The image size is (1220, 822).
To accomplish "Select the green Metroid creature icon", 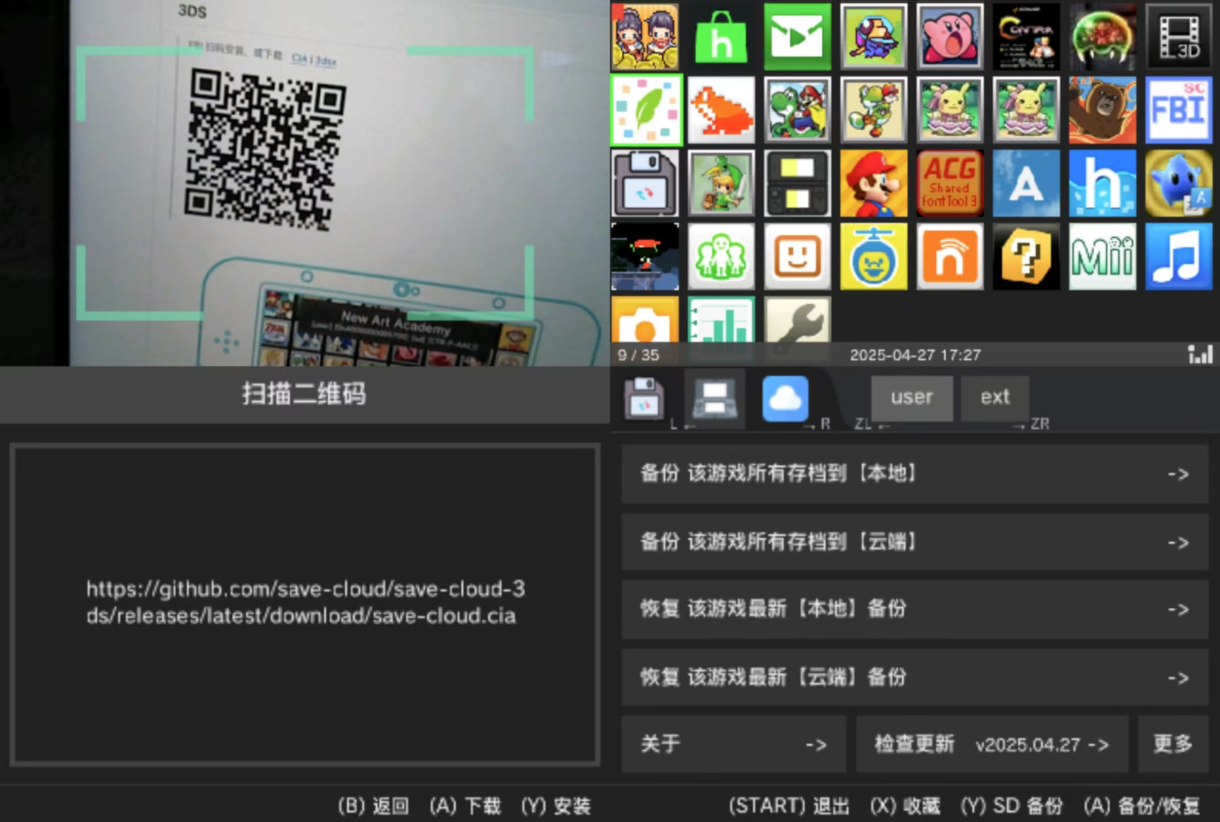I will coord(1102,37).
